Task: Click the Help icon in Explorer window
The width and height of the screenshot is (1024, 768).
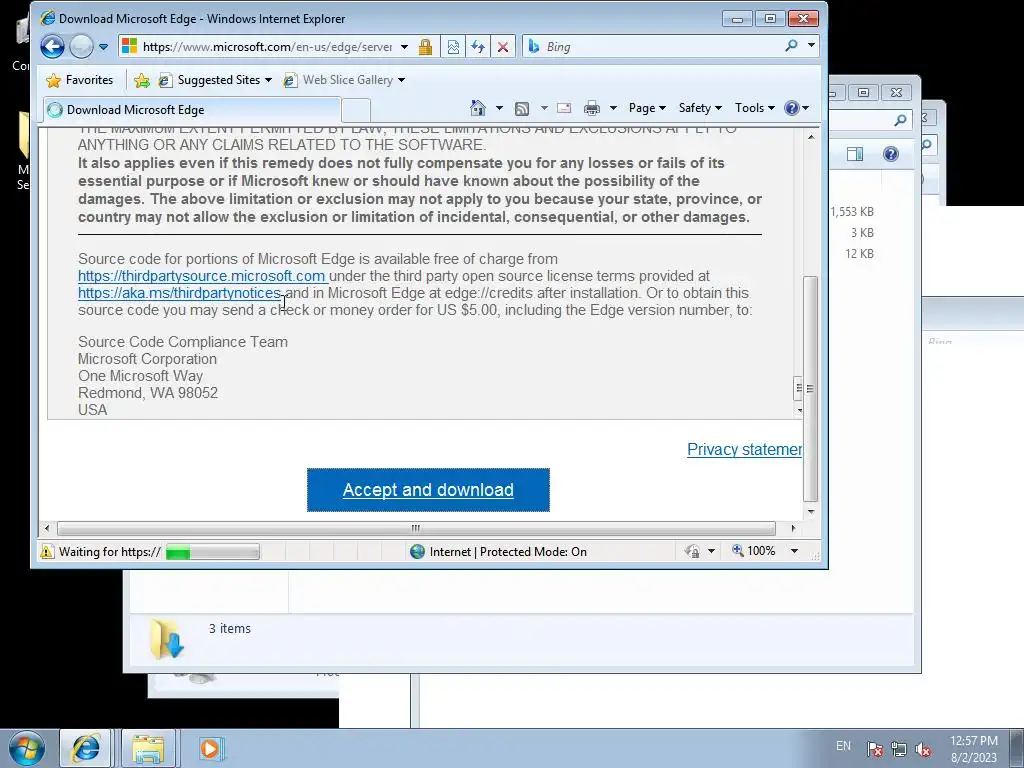Action: [891, 154]
